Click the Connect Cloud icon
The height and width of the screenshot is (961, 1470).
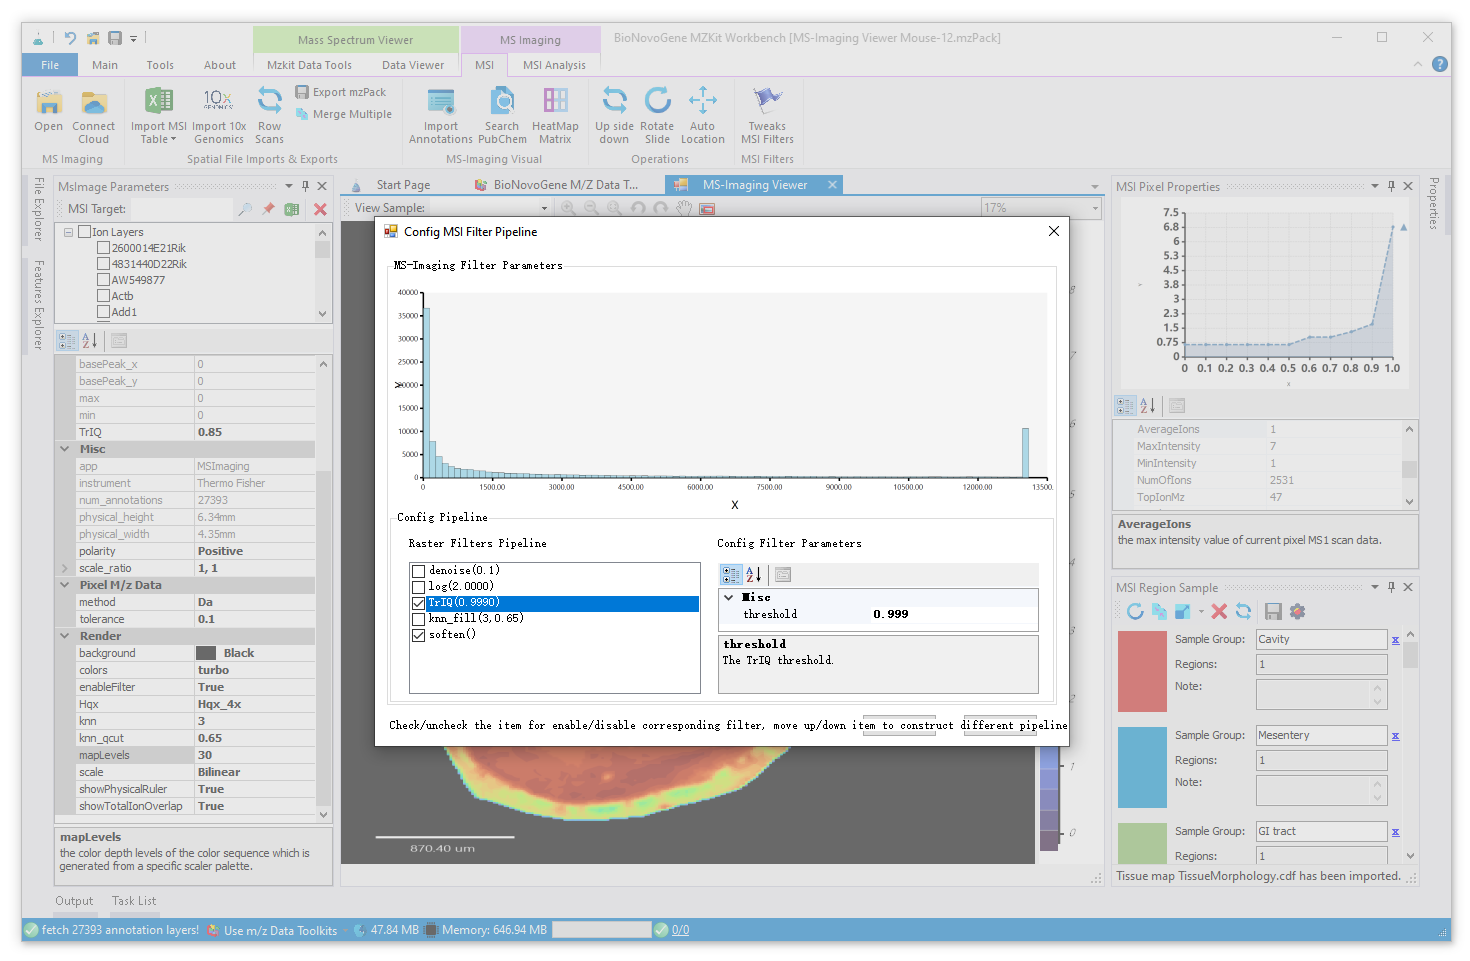(94, 103)
